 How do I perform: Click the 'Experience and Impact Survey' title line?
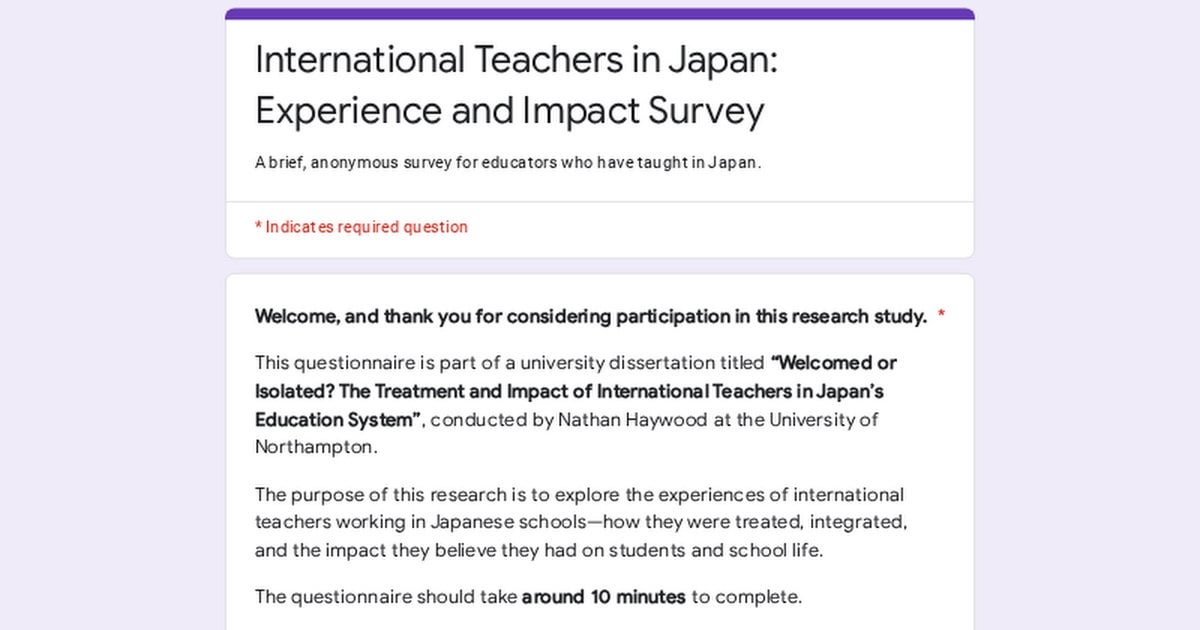click(x=510, y=111)
